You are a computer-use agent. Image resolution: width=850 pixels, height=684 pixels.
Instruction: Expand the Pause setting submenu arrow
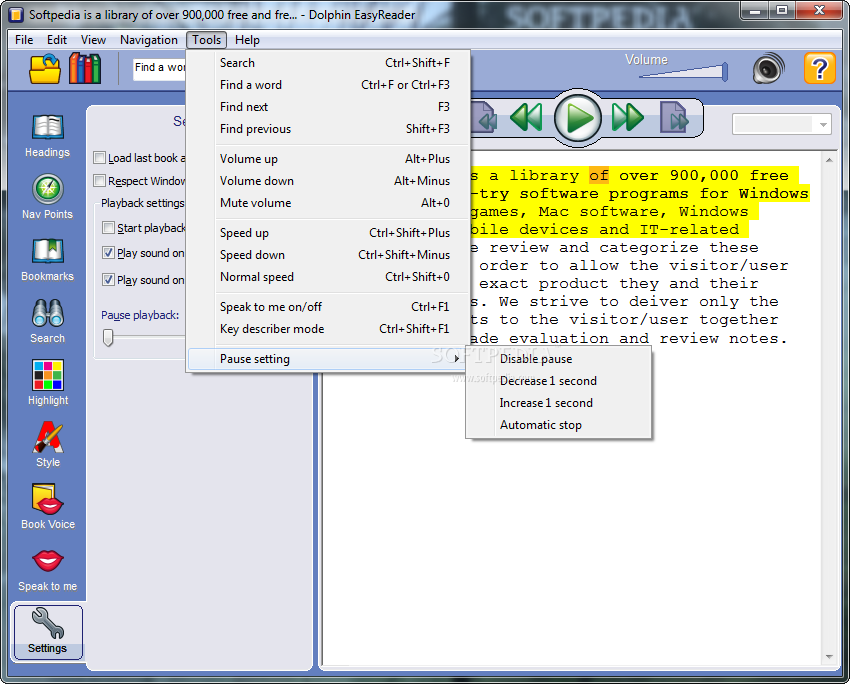[x=456, y=359]
